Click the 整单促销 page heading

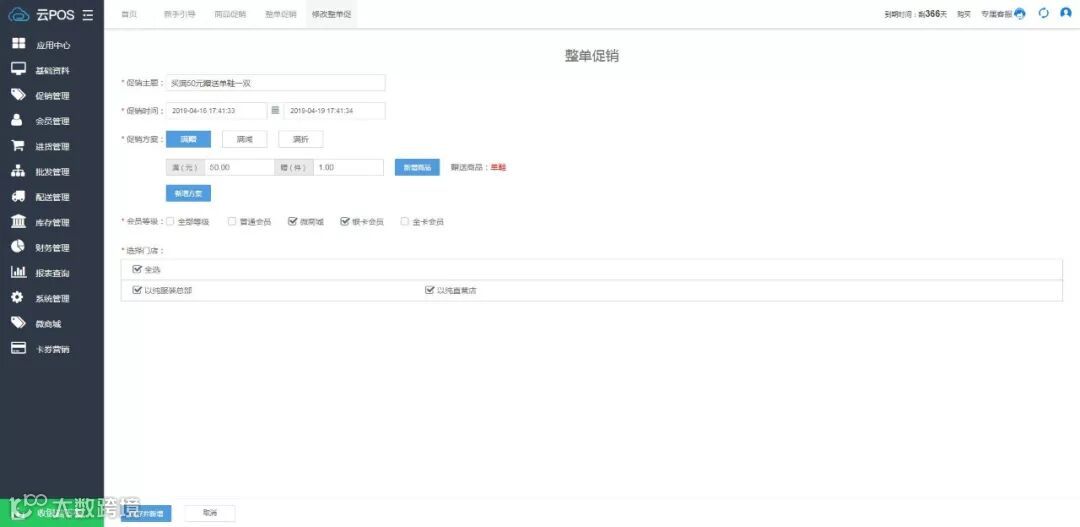coord(592,56)
